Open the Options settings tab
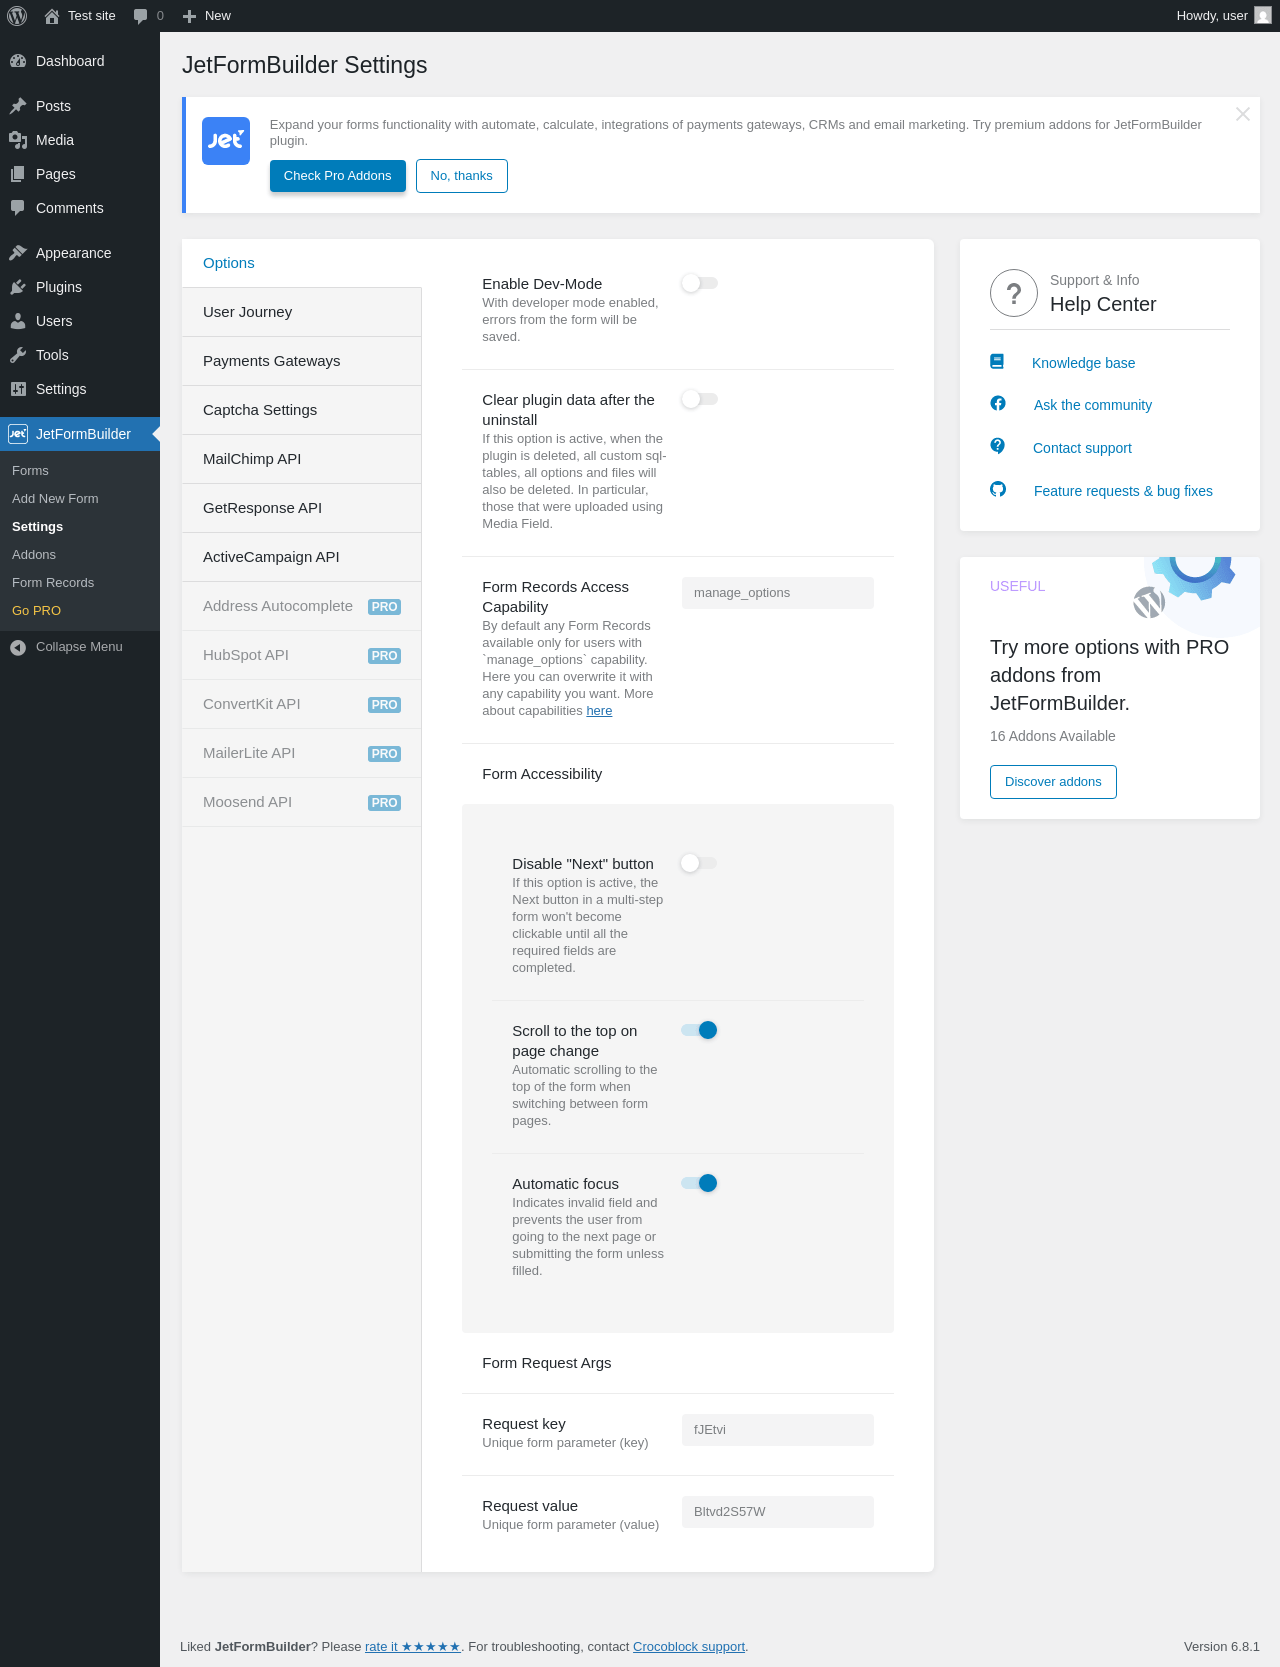This screenshot has height=1667, width=1280. [x=302, y=263]
